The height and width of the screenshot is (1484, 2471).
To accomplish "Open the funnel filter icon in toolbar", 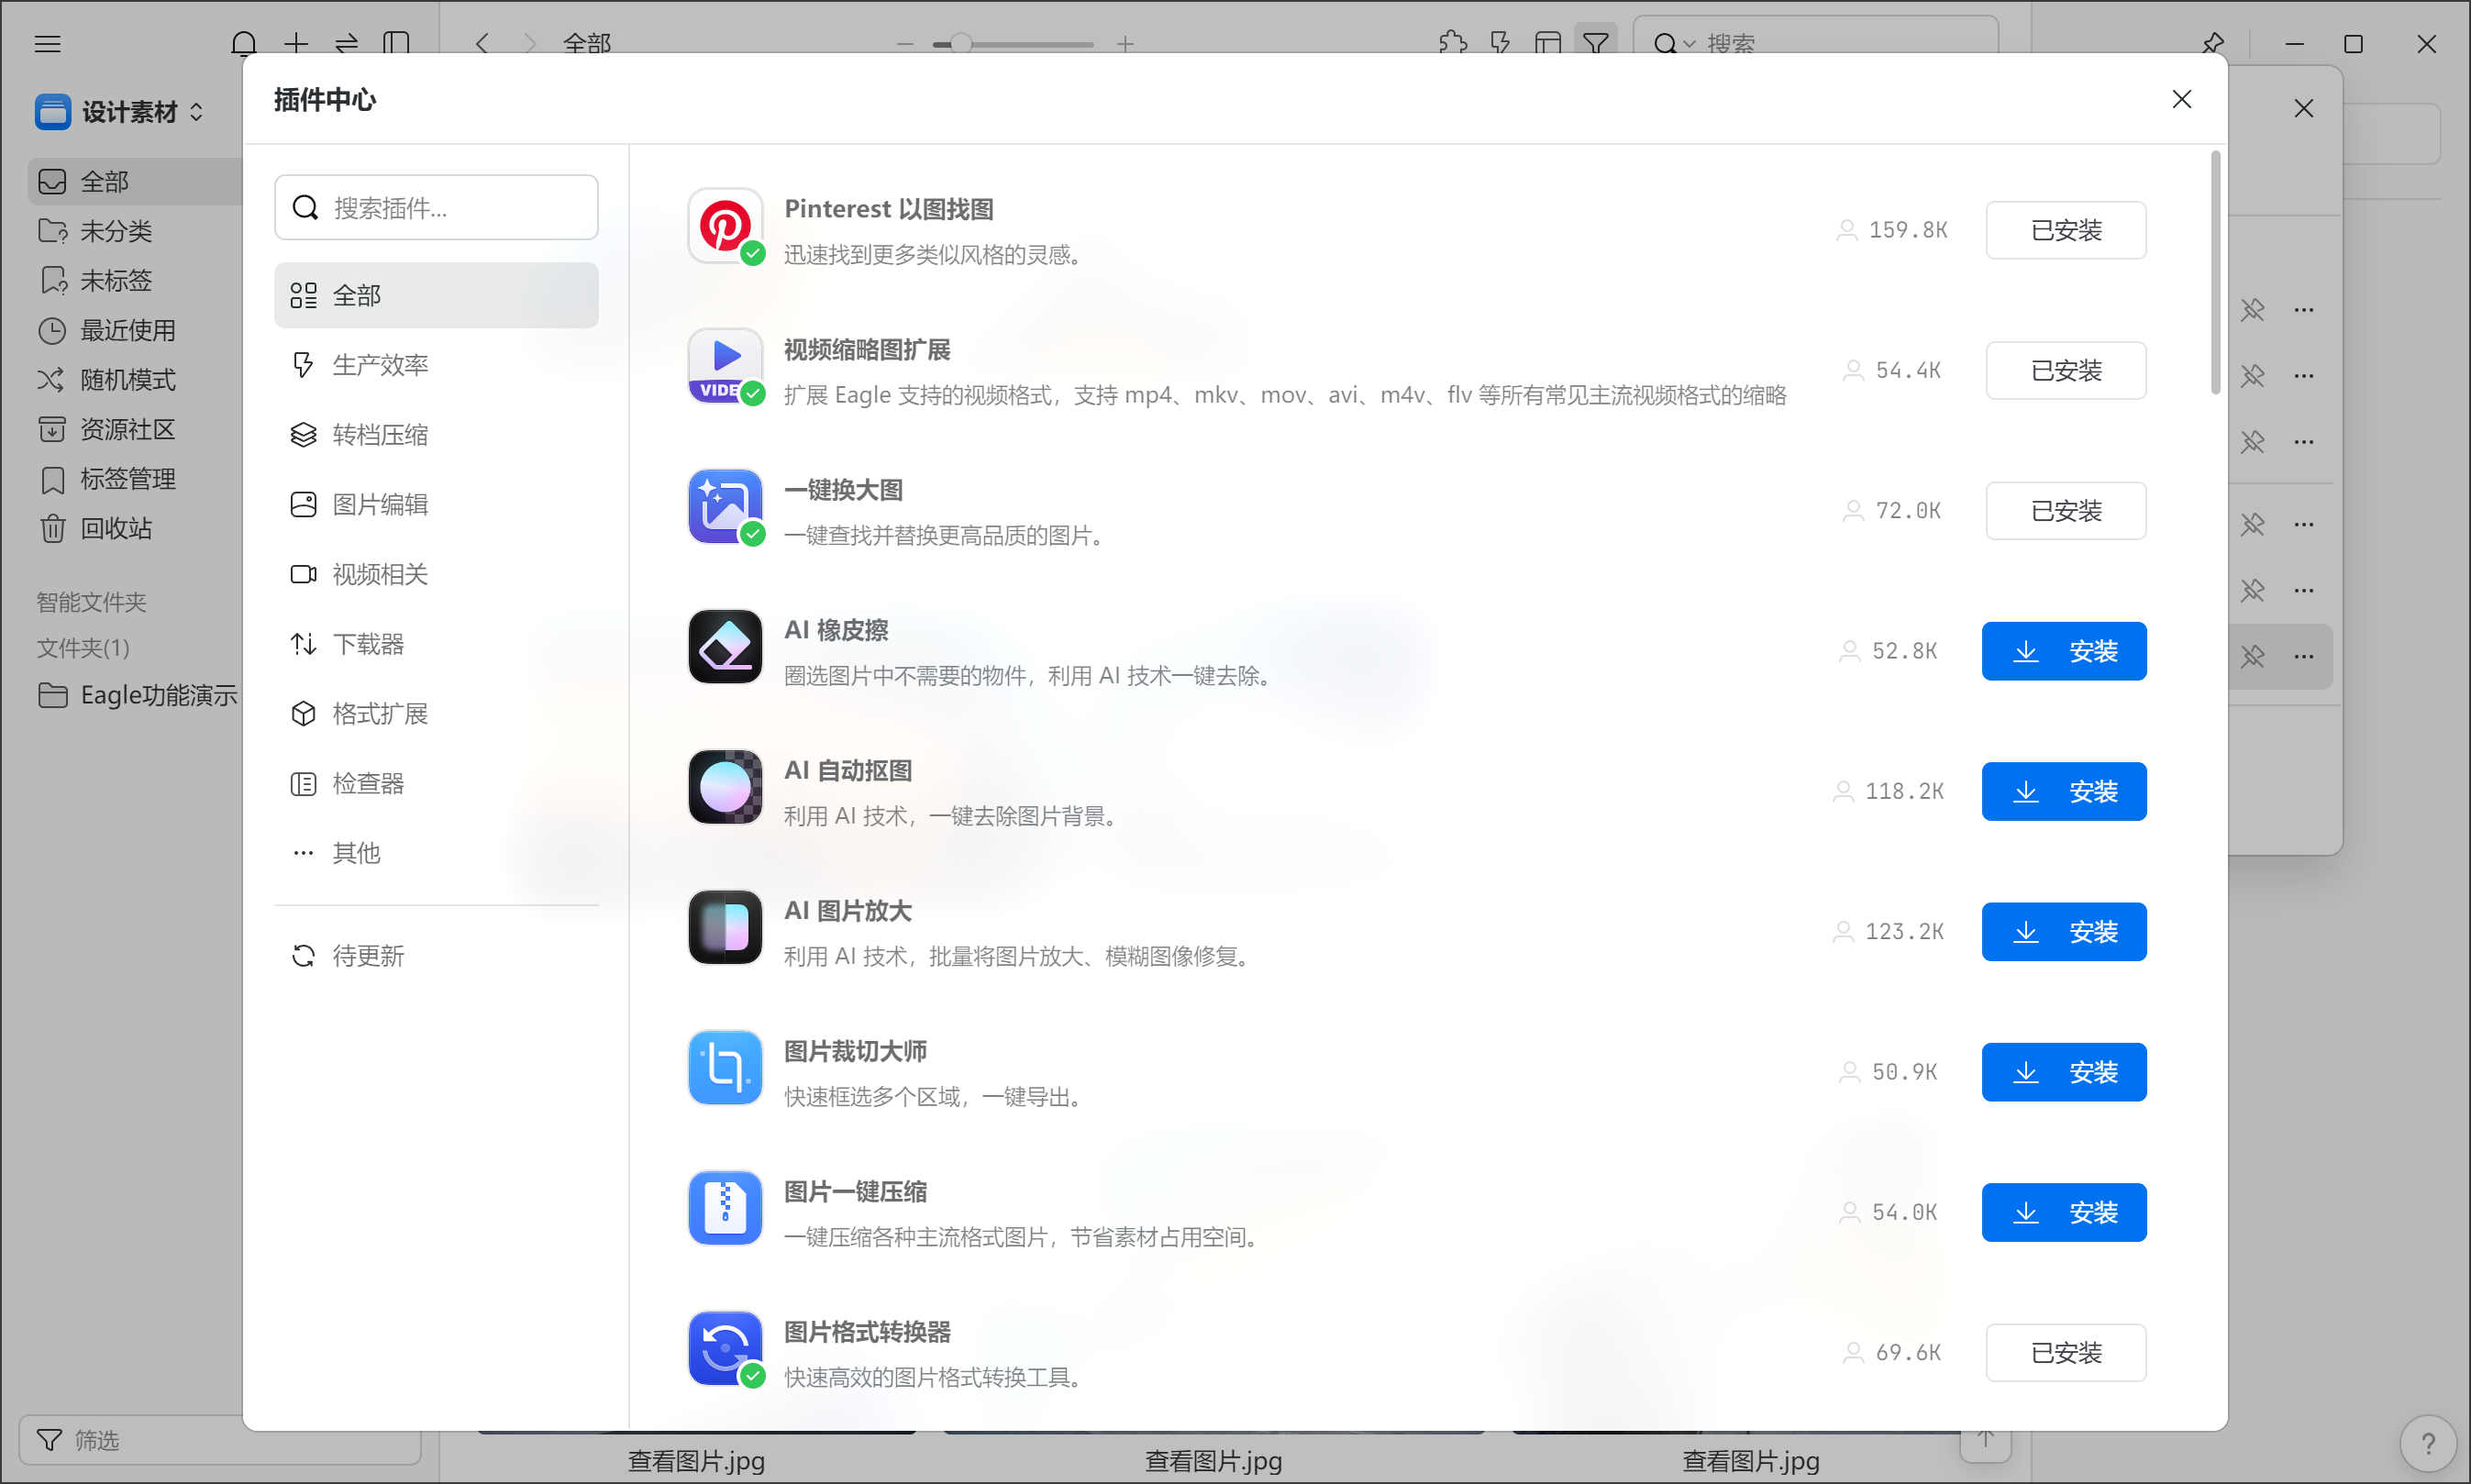I will tap(1595, 43).
